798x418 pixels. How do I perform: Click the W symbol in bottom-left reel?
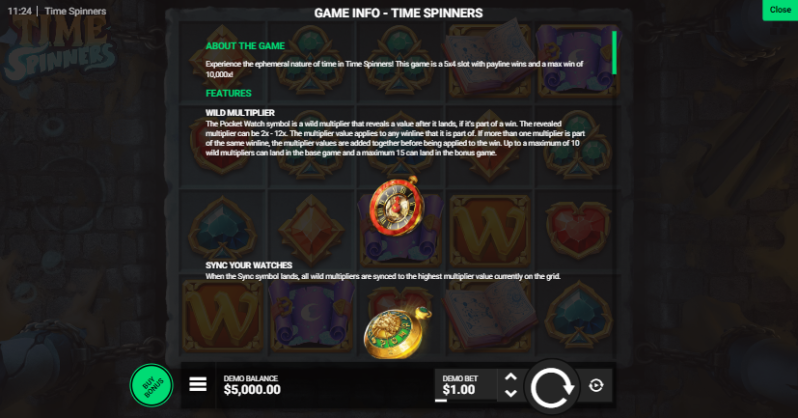[223, 317]
